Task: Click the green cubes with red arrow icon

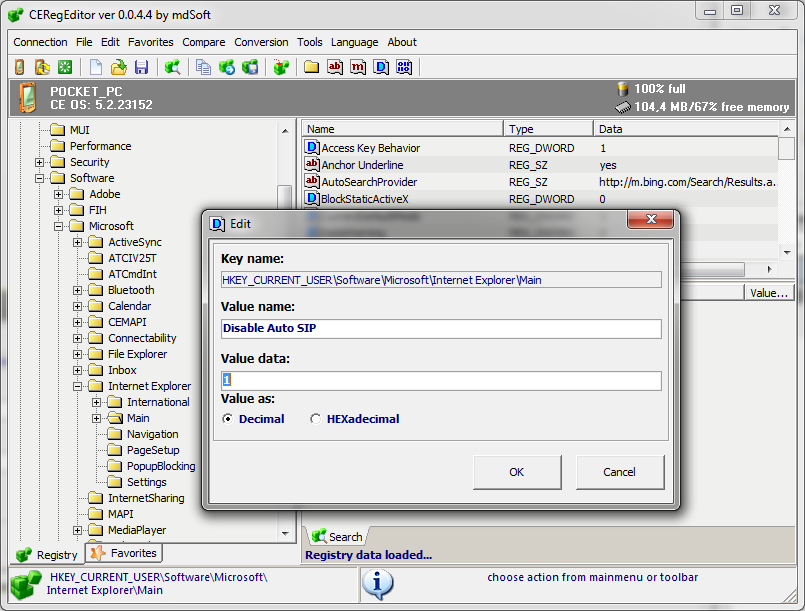Action: point(281,67)
